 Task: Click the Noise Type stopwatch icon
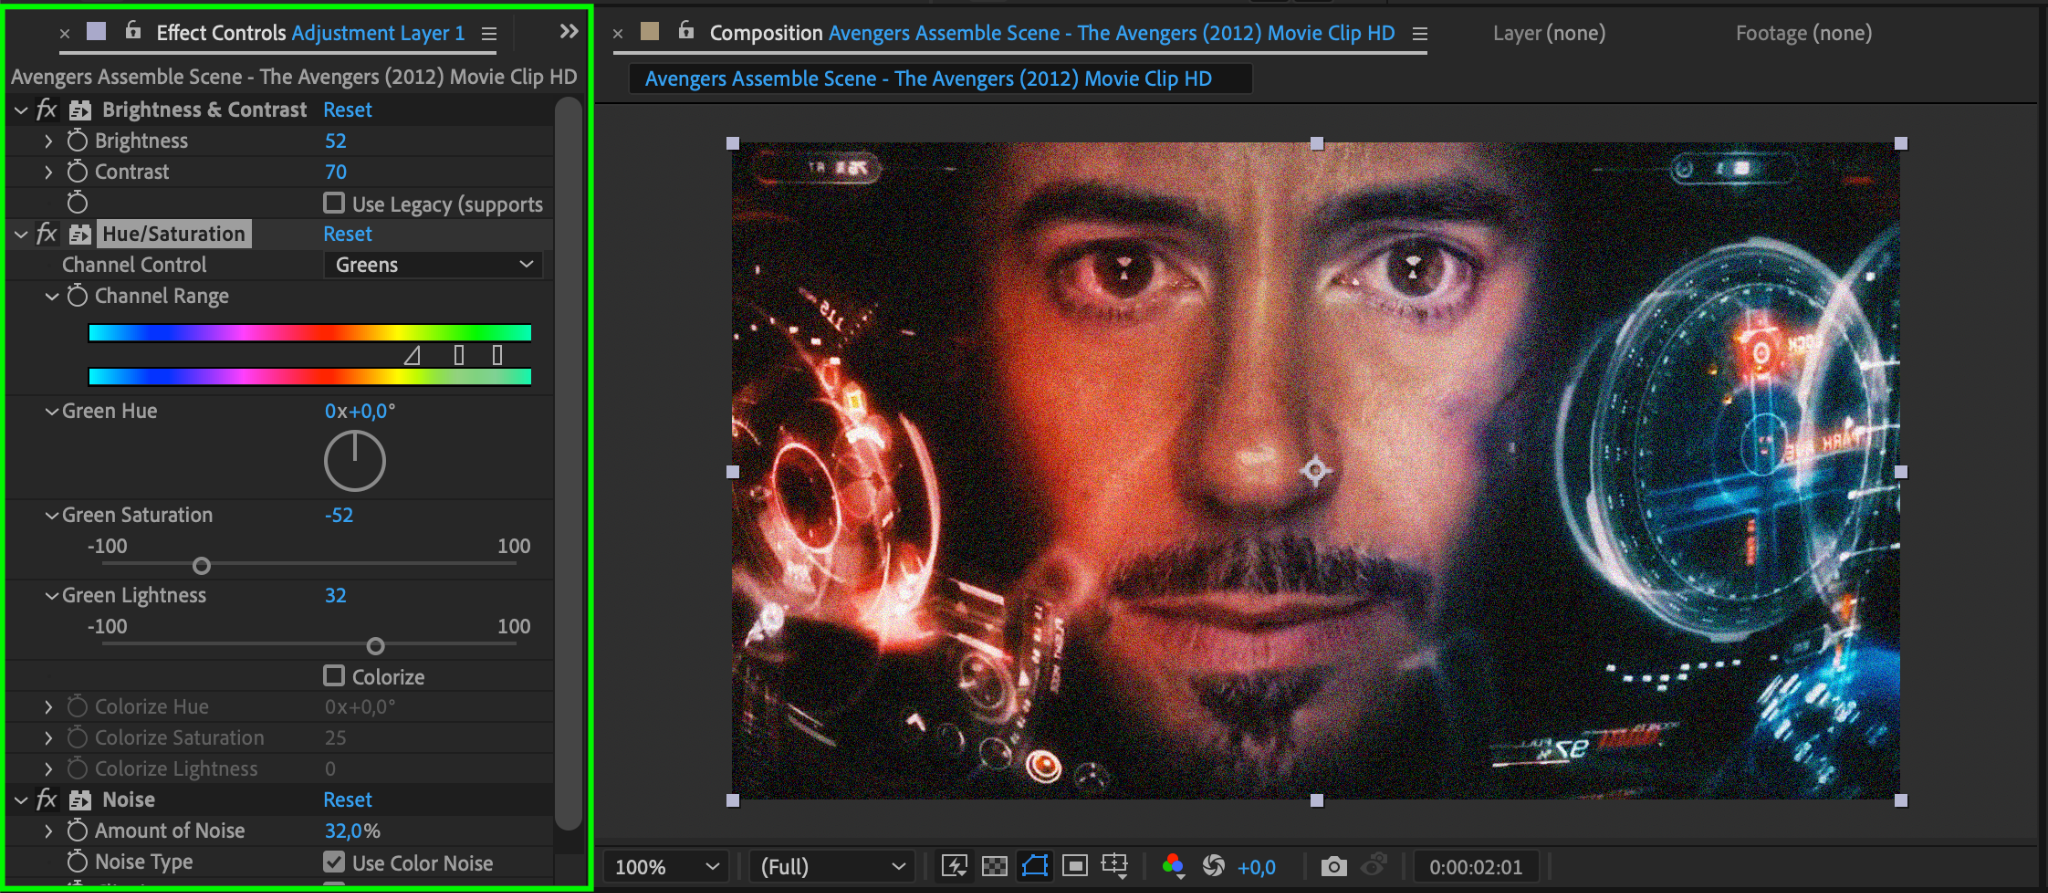[77, 862]
